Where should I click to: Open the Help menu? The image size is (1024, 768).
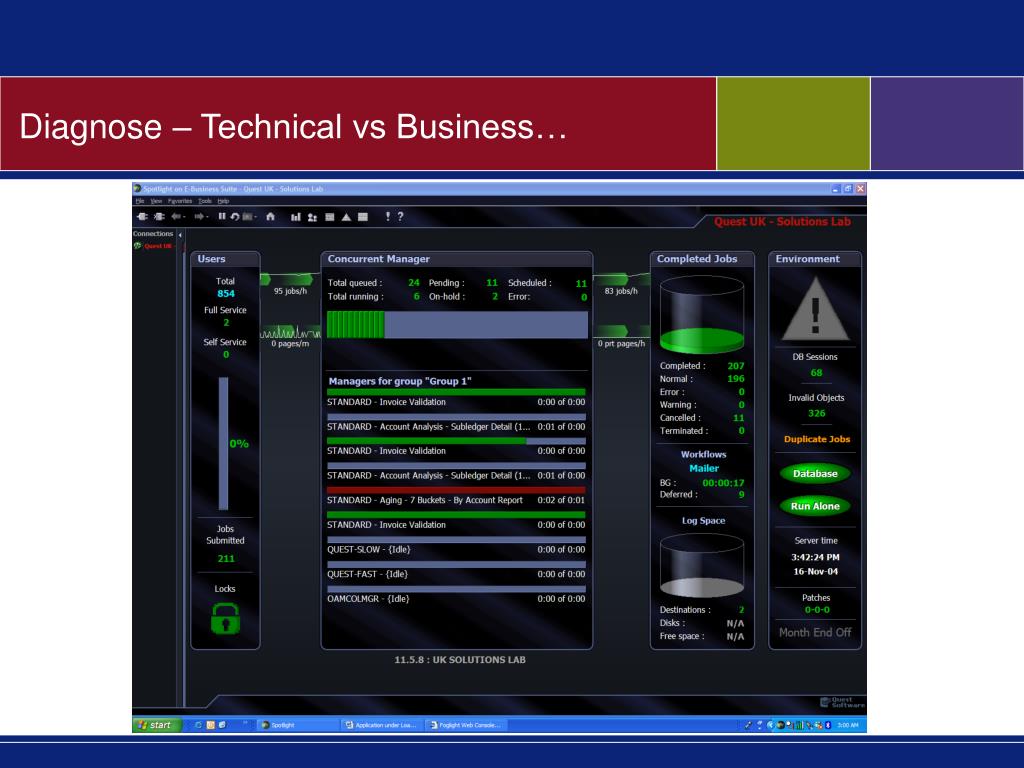[223, 201]
